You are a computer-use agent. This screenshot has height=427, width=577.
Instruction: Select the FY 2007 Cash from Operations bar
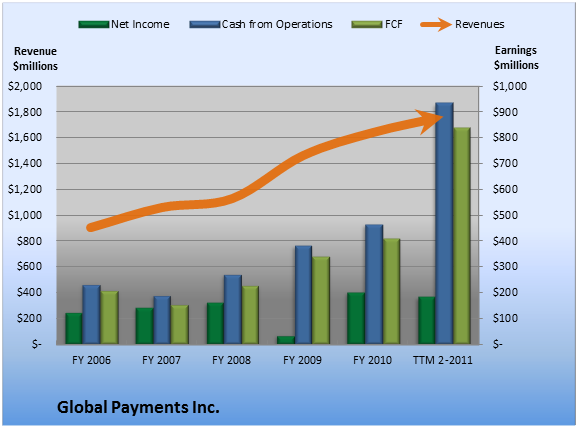click(162, 320)
